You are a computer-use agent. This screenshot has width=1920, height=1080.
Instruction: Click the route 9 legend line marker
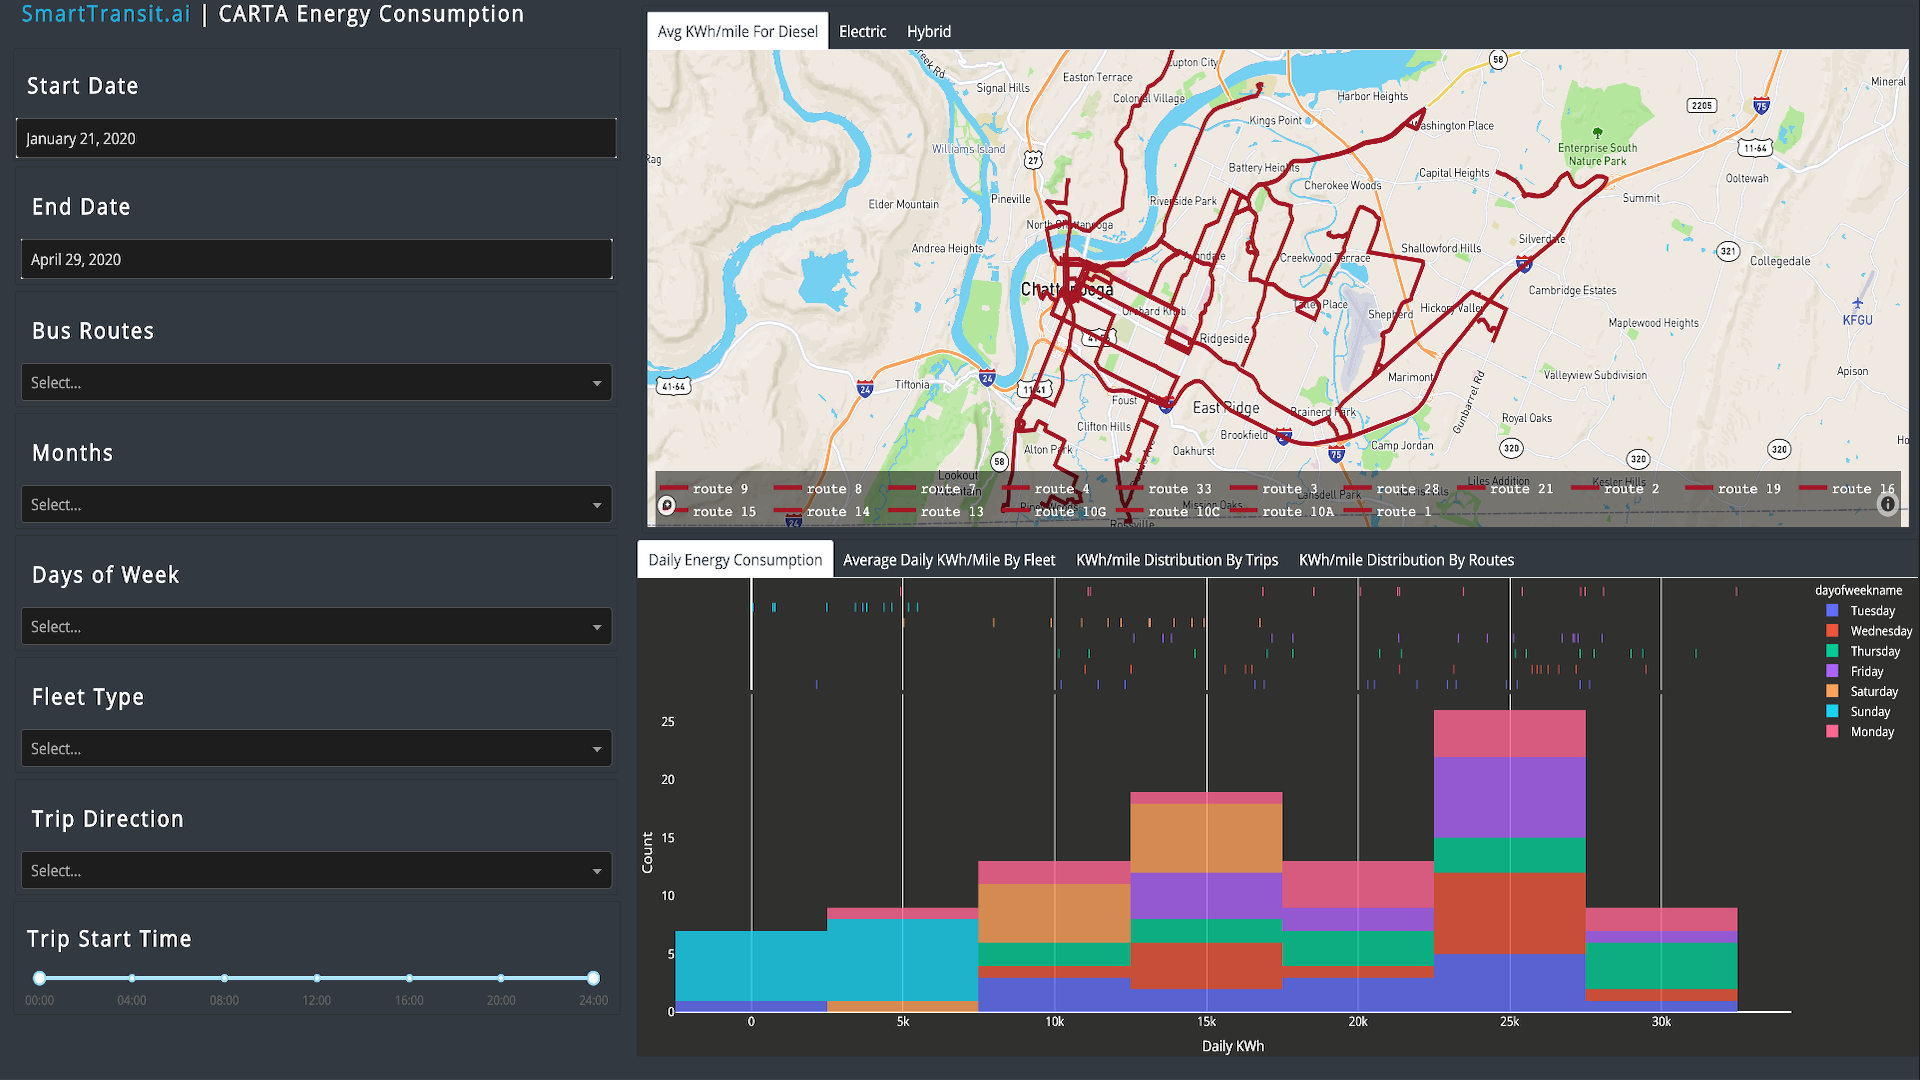tap(674, 488)
